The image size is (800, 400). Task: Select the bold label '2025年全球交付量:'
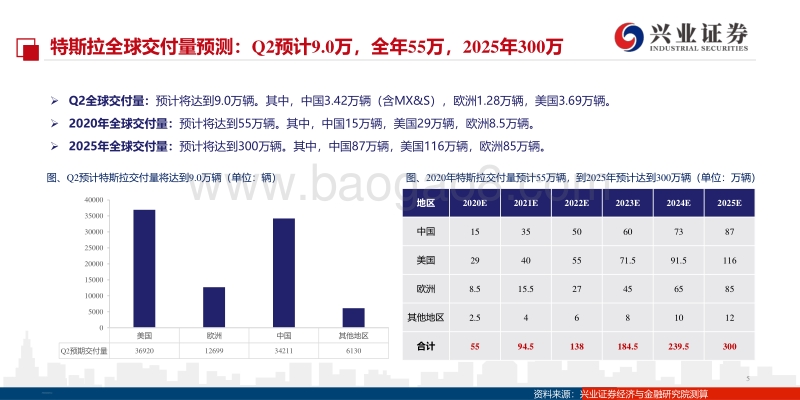coord(120,147)
